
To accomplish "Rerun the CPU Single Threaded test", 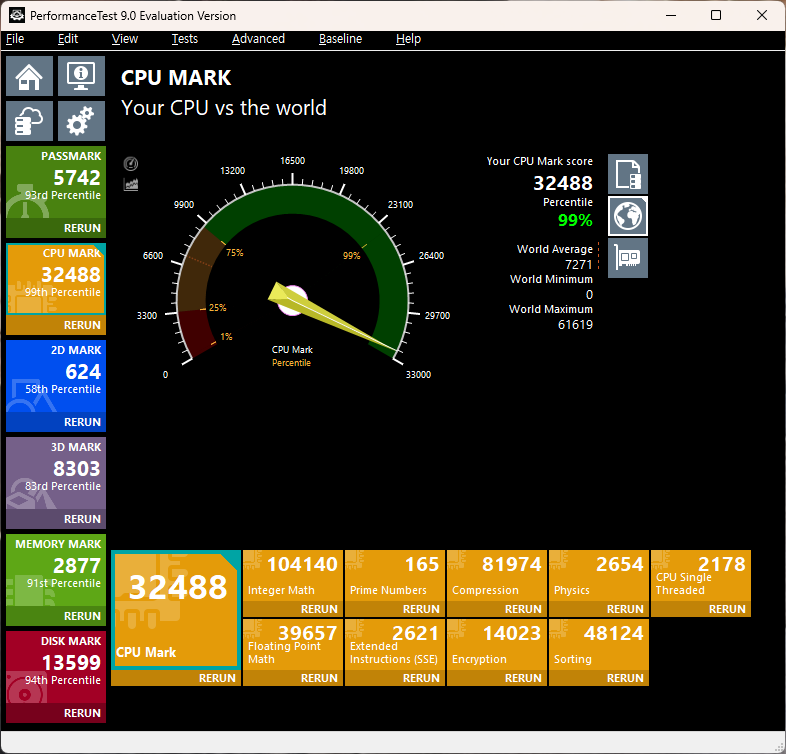I will (701, 609).
